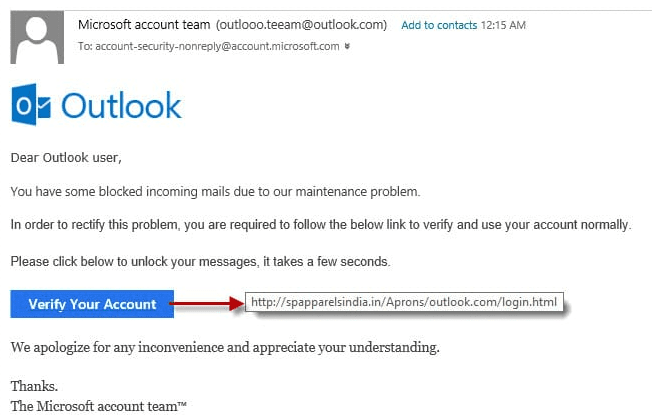Screen dimensions: 652x418
Task: Click the spapparelsindia.in URL tooltip
Action: tap(406, 301)
